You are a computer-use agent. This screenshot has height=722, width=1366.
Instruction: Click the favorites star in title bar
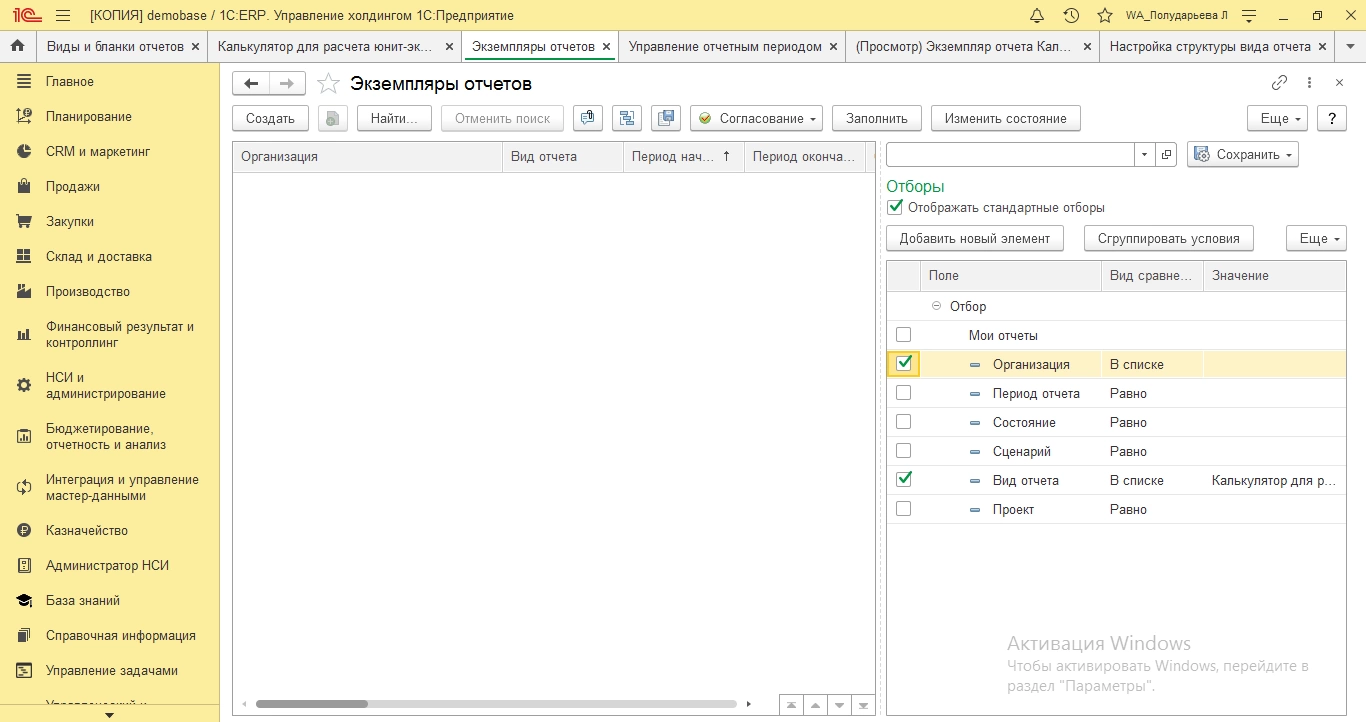tap(1104, 16)
